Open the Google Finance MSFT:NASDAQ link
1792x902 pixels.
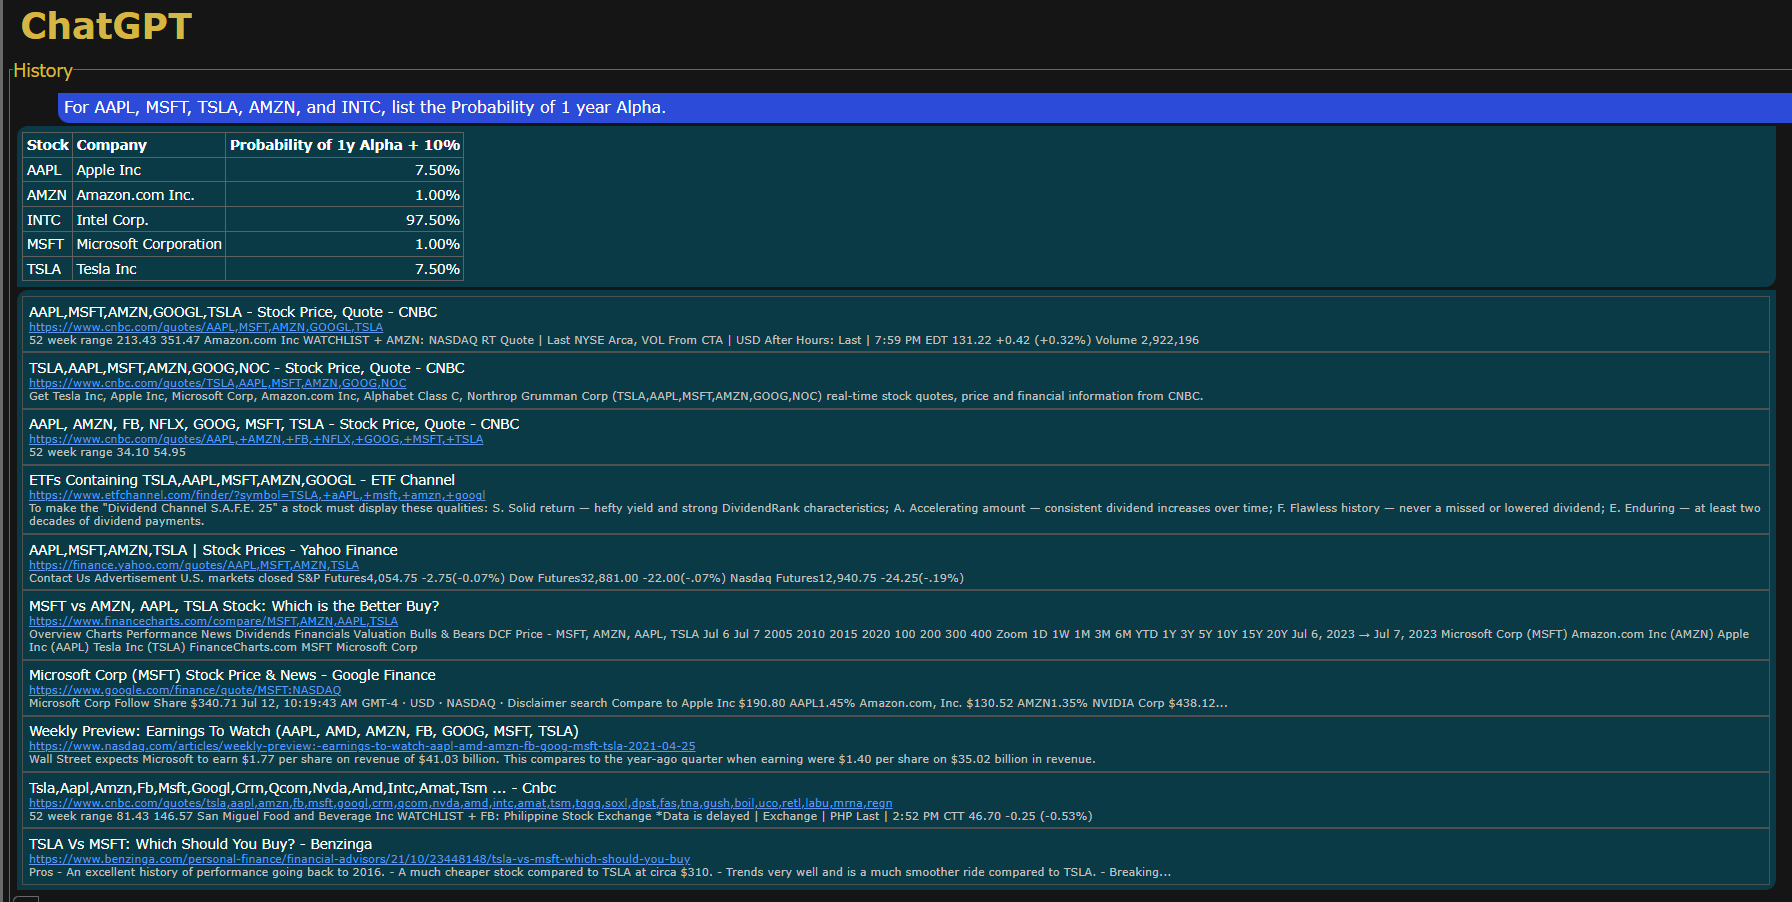(184, 690)
